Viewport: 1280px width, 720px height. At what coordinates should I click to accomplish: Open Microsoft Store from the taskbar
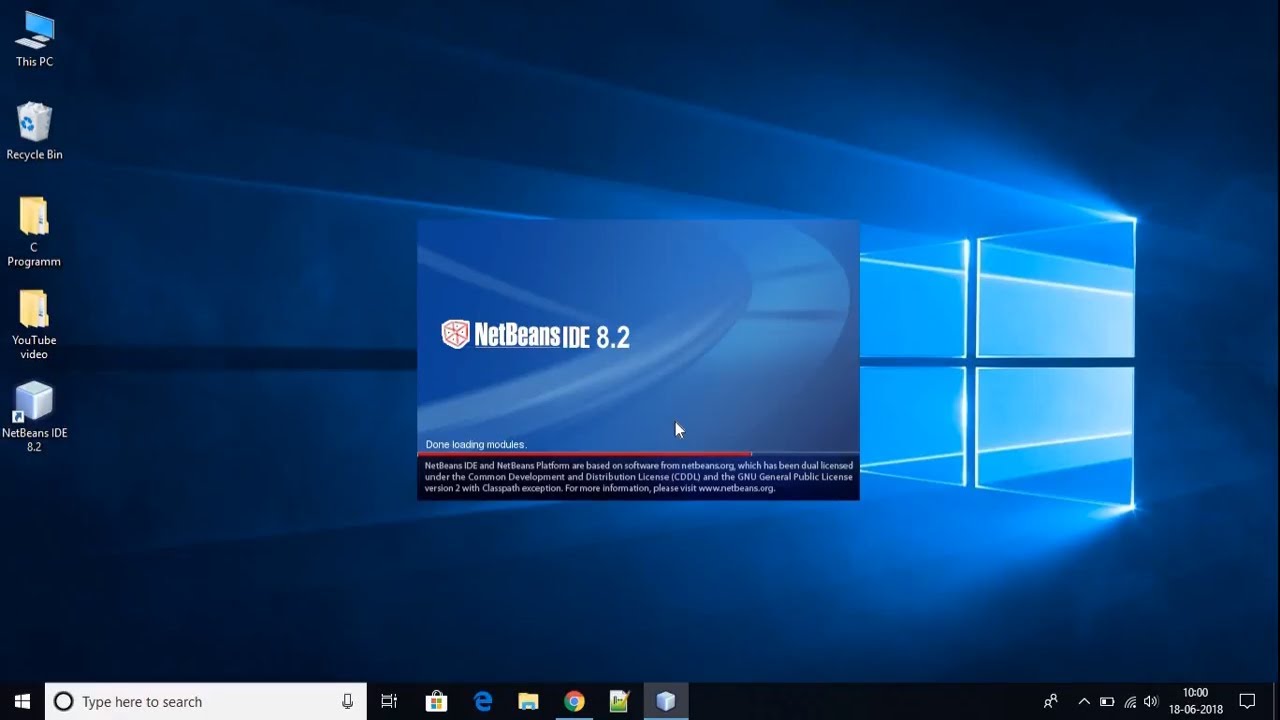tap(436, 702)
